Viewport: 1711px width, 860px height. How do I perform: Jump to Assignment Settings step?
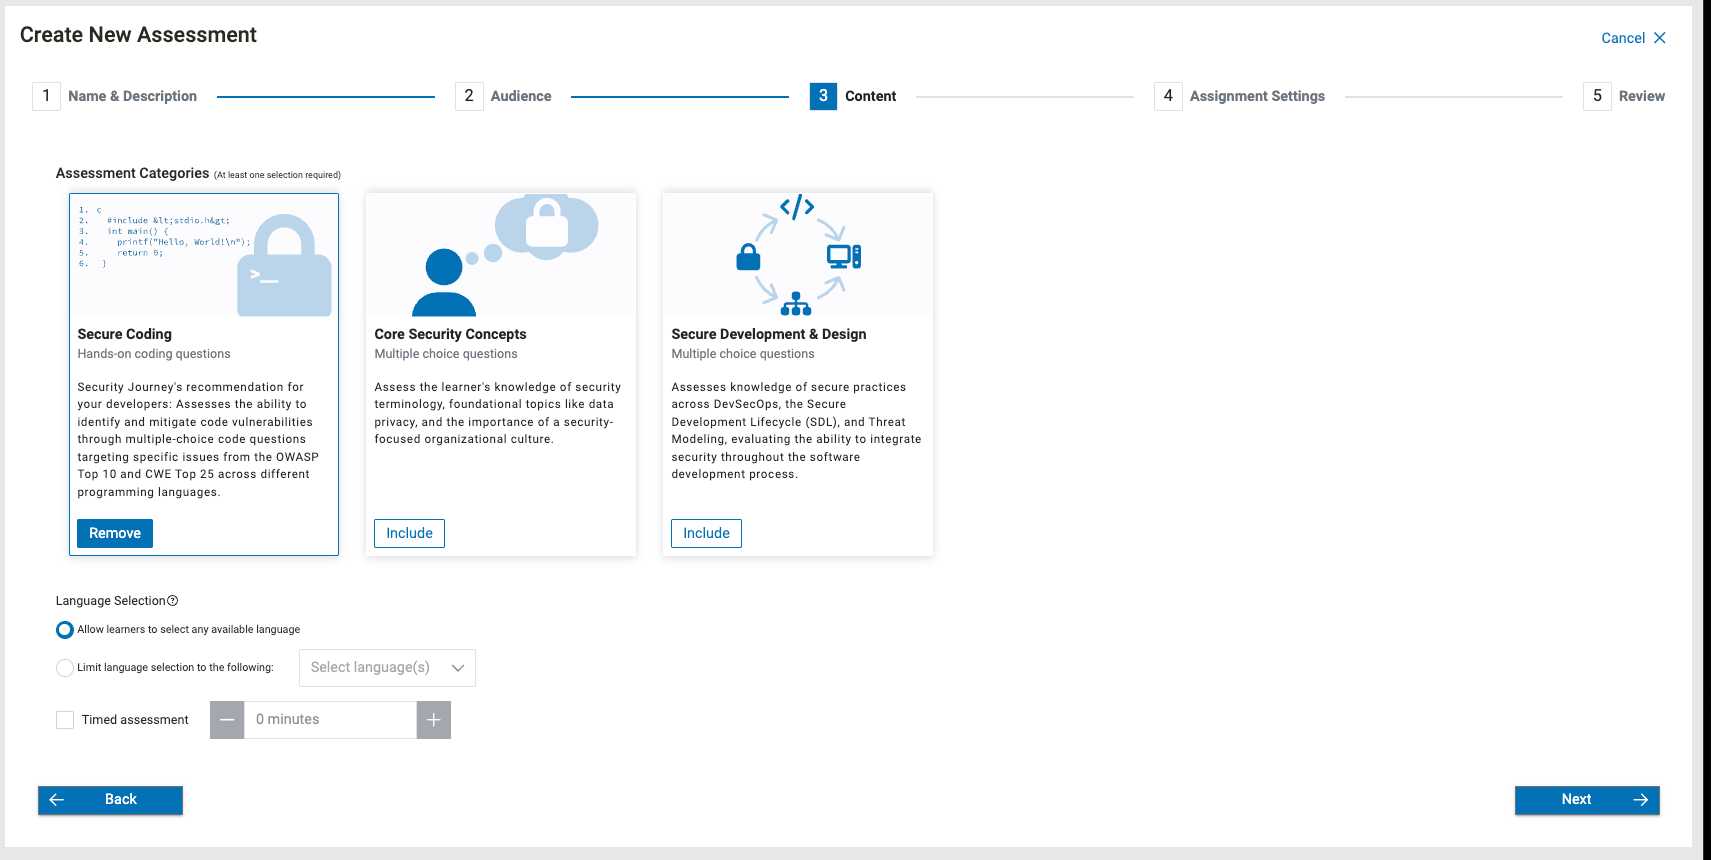[x=1256, y=96]
